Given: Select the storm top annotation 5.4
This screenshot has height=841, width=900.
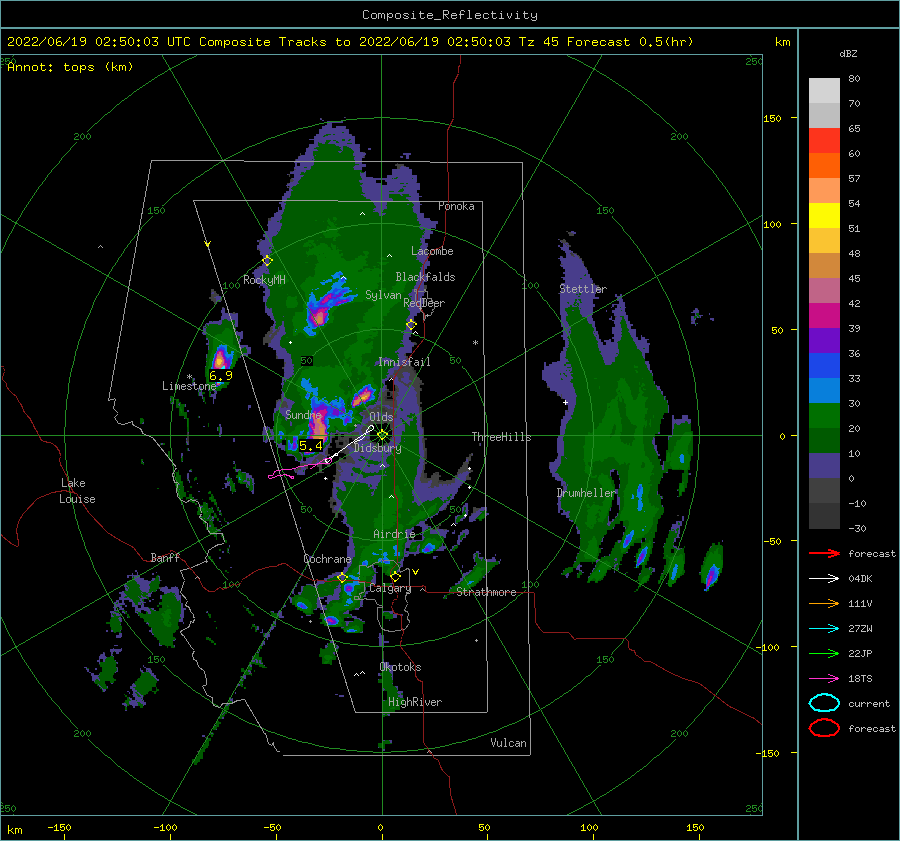Looking at the screenshot, I should pos(311,445).
